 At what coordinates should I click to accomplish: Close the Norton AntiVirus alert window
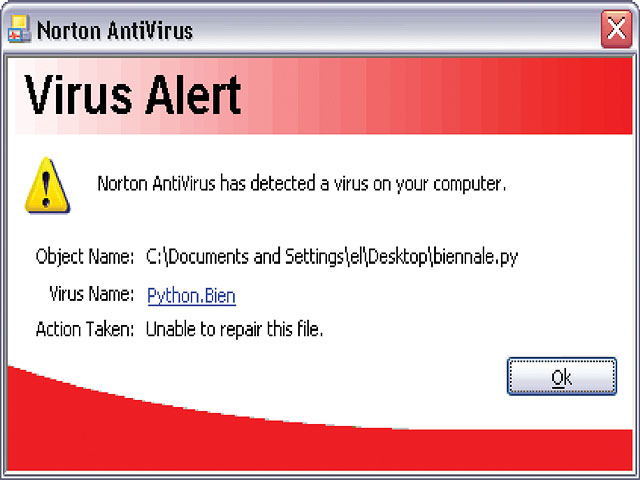click(x=616, y=29)
